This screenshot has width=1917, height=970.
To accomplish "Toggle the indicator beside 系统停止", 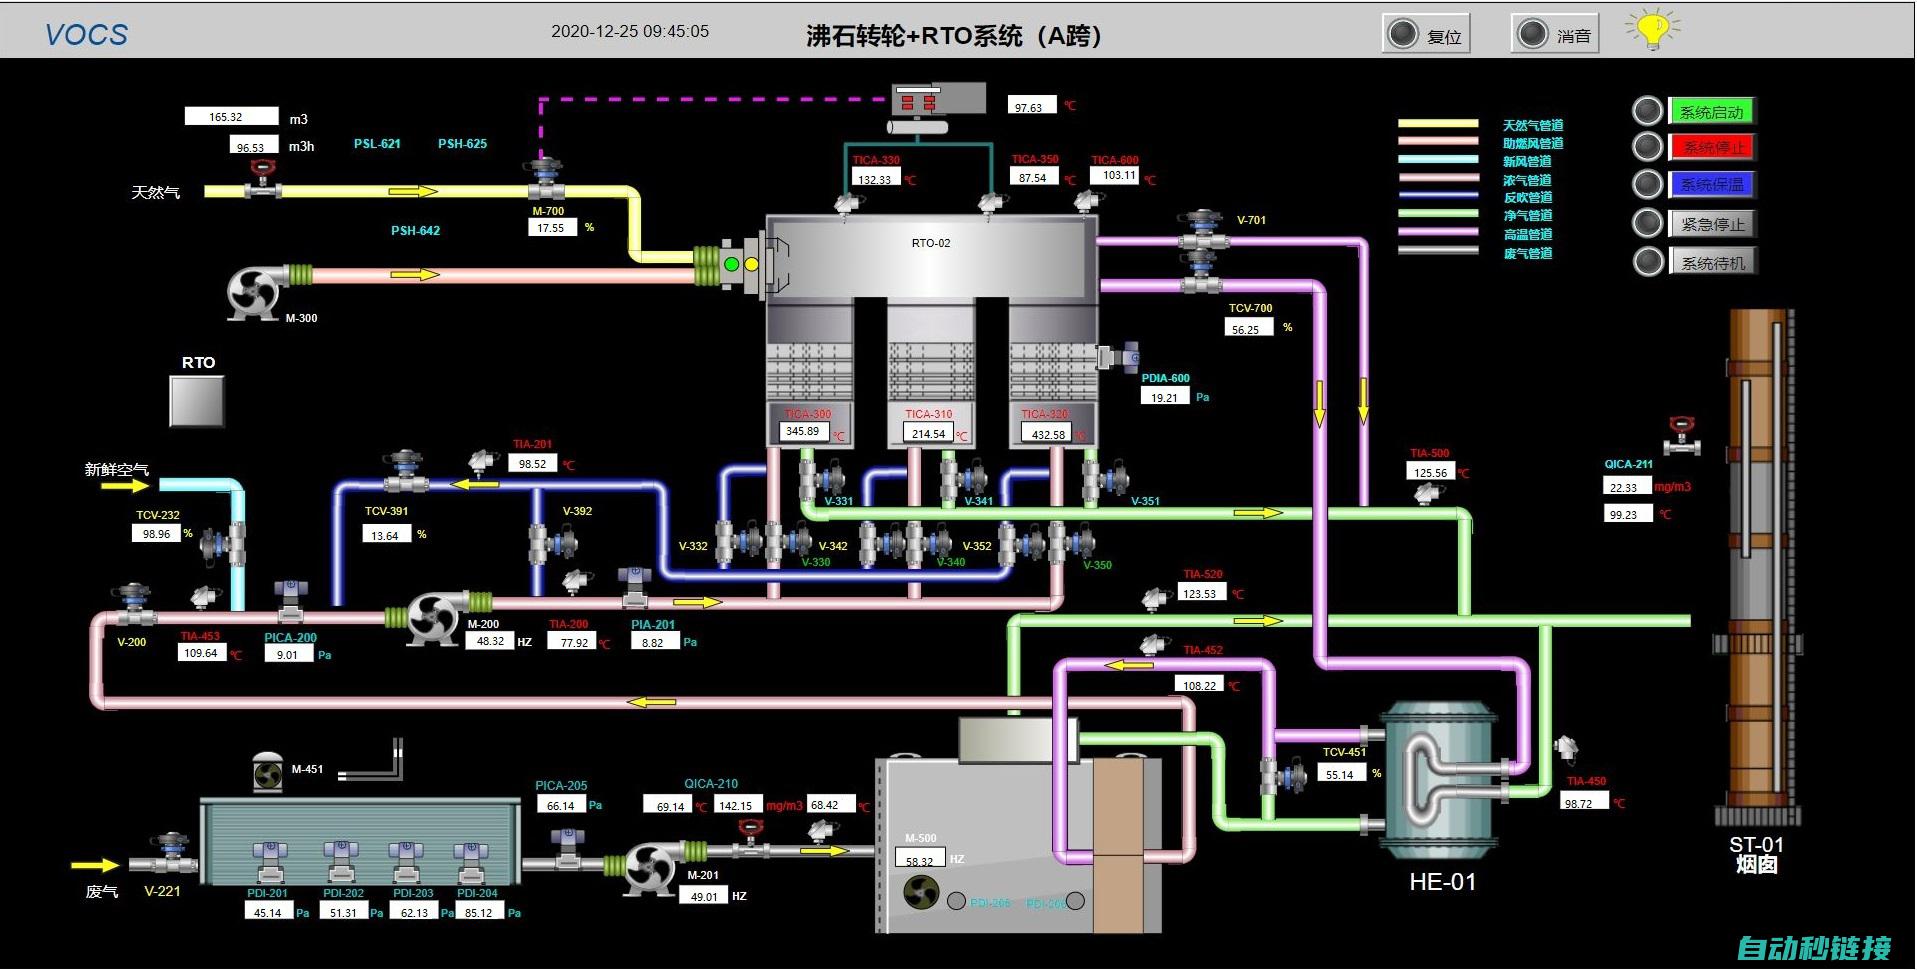I will [1647, 147].
